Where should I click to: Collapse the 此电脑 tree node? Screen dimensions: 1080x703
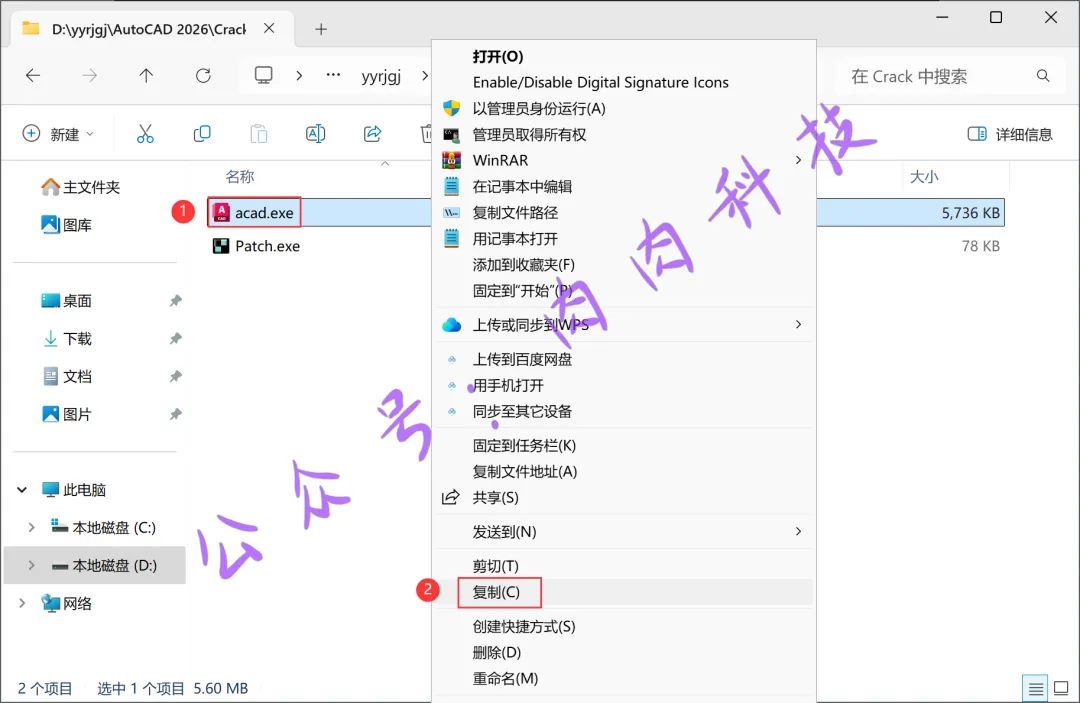pos(22,490)
